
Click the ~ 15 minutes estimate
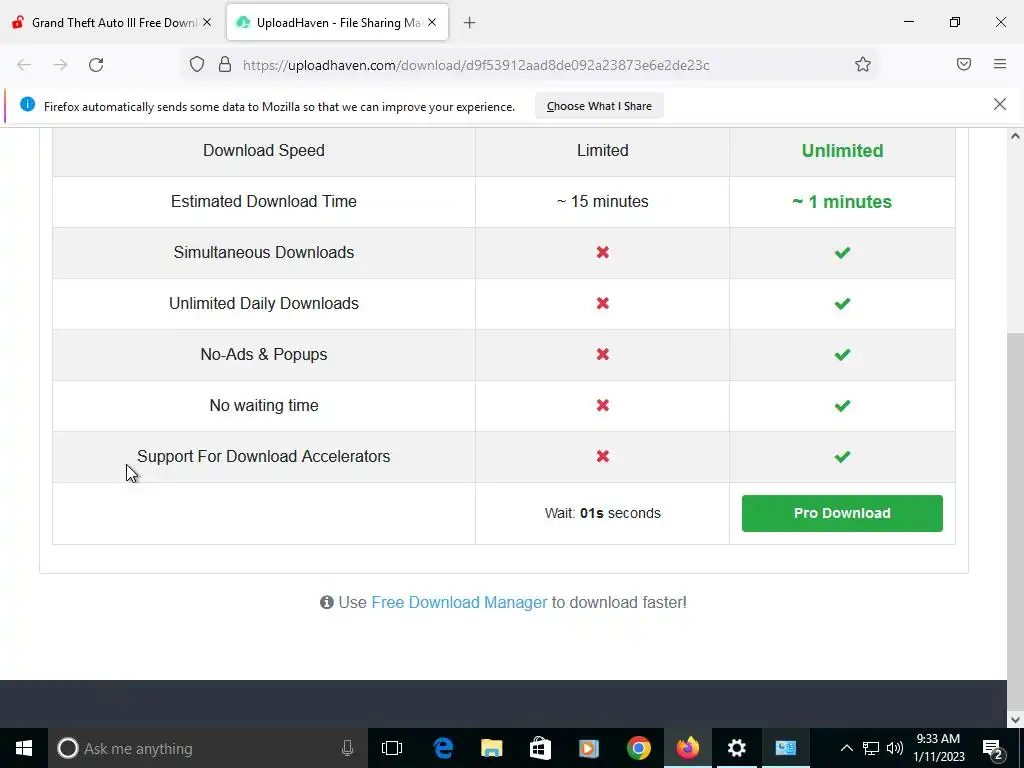602,201
